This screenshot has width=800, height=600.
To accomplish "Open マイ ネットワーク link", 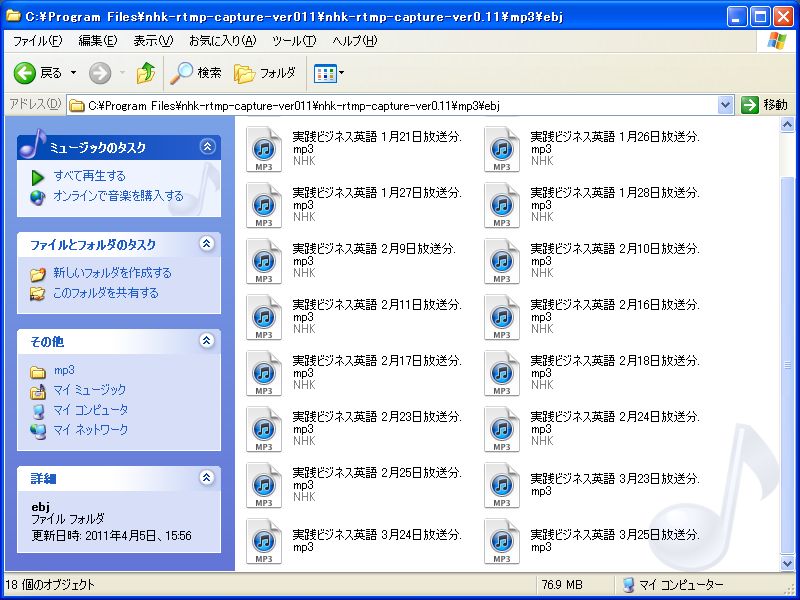I will (91, 430).
